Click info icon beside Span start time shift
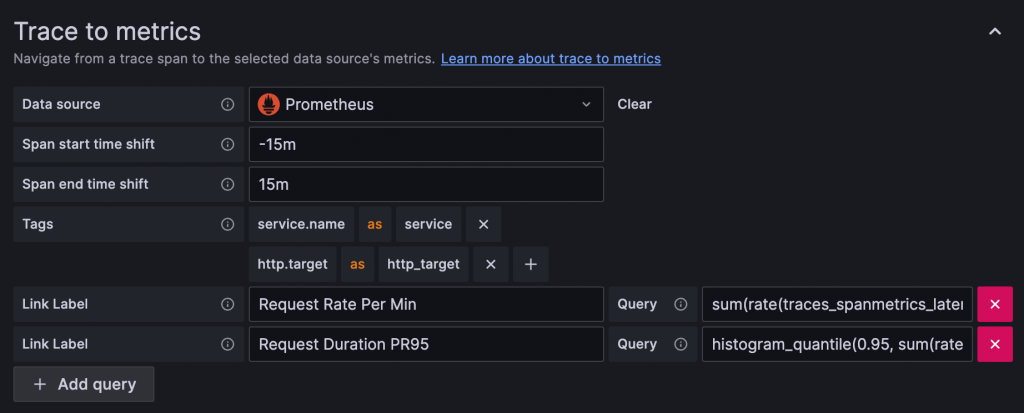 [227, 144]
